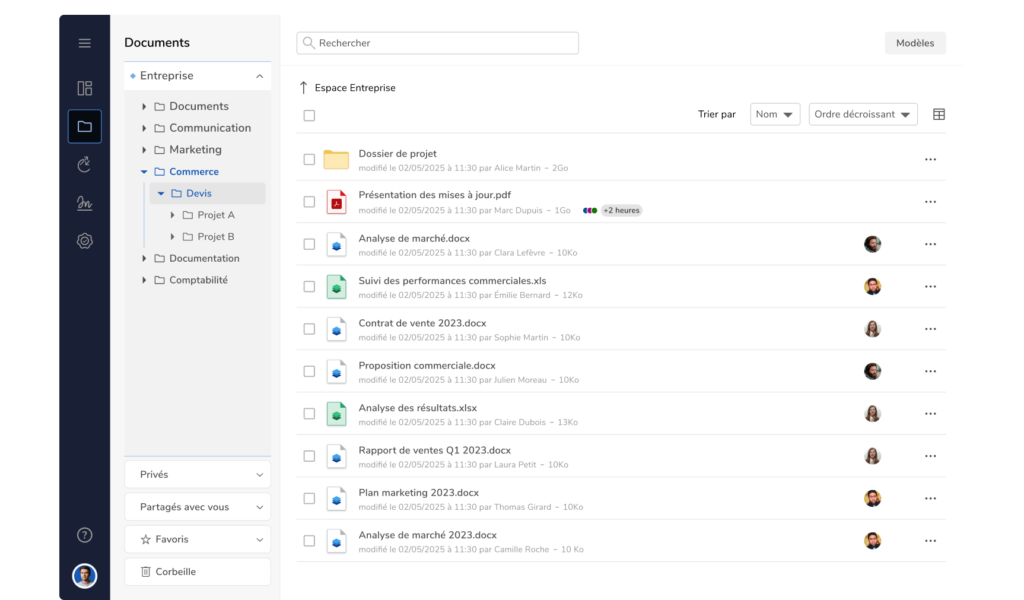Viewport: 1024px width, 600px height.
Task: Select checkbox for Plan marketing 2023.docx
Action: pos(309,499)
